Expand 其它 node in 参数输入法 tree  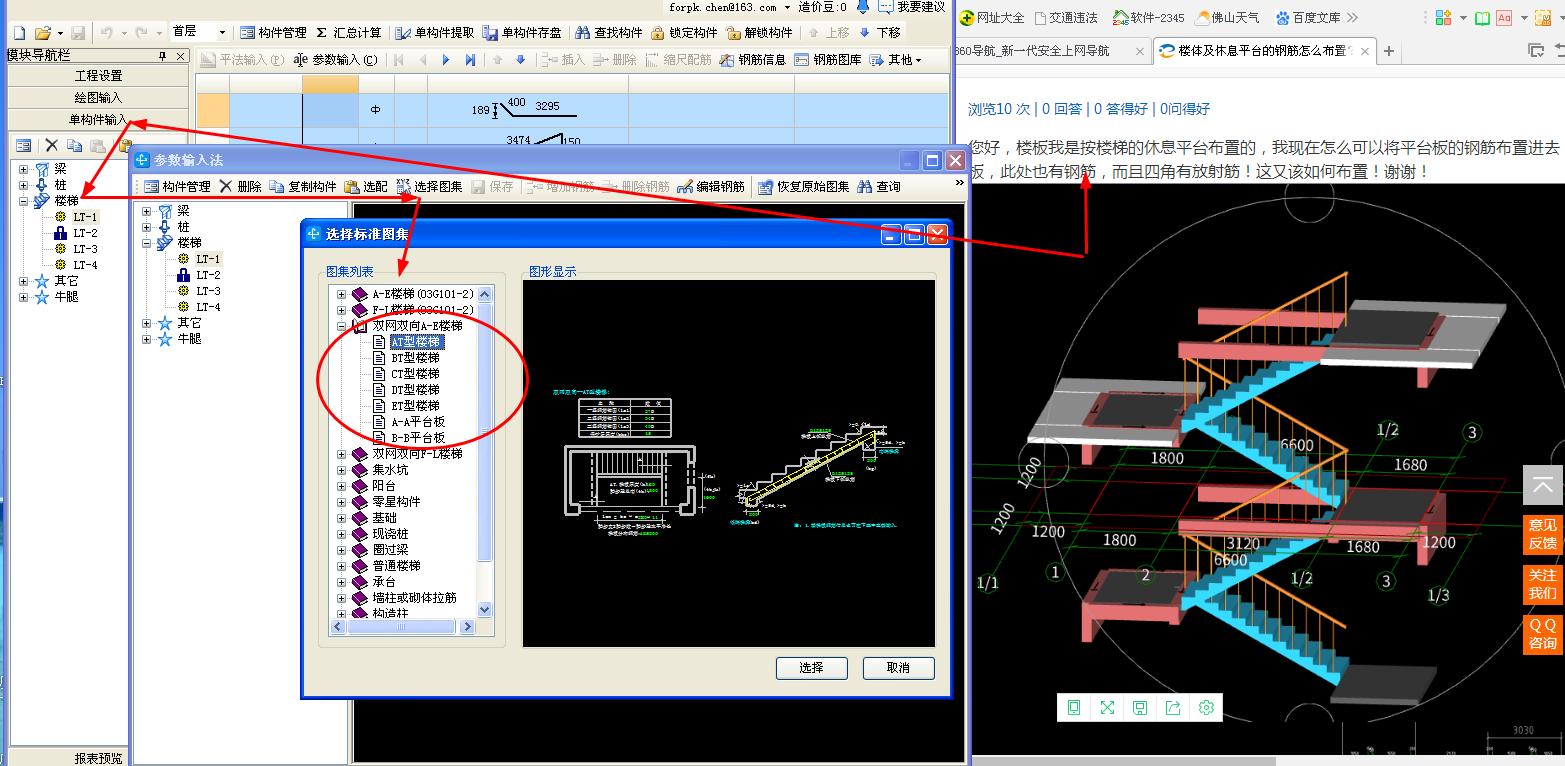coord(147,323)
